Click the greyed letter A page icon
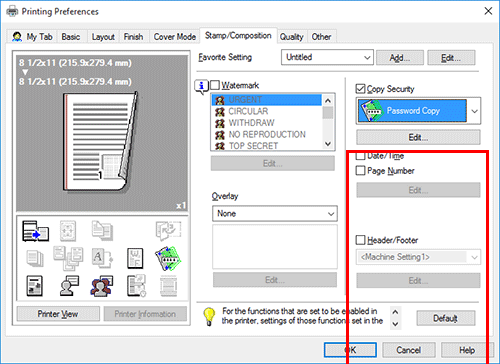Screen dimensions: 500x364 (102, 258)
